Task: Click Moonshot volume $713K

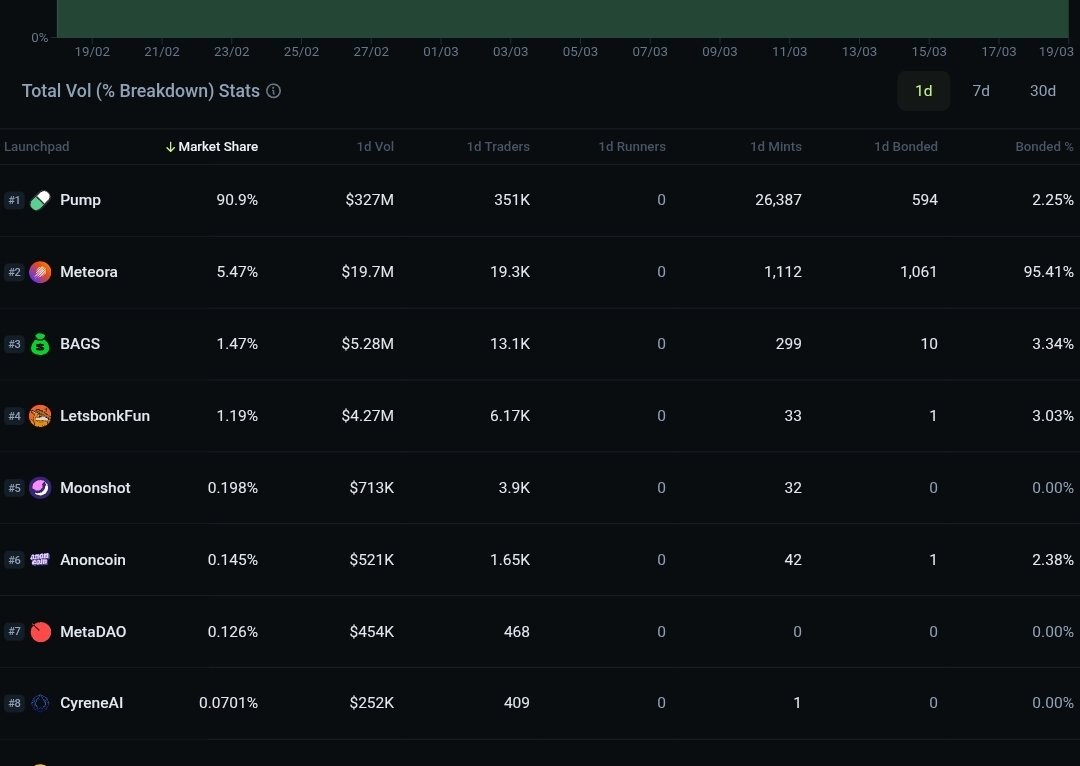Action: tap(372, 488)
